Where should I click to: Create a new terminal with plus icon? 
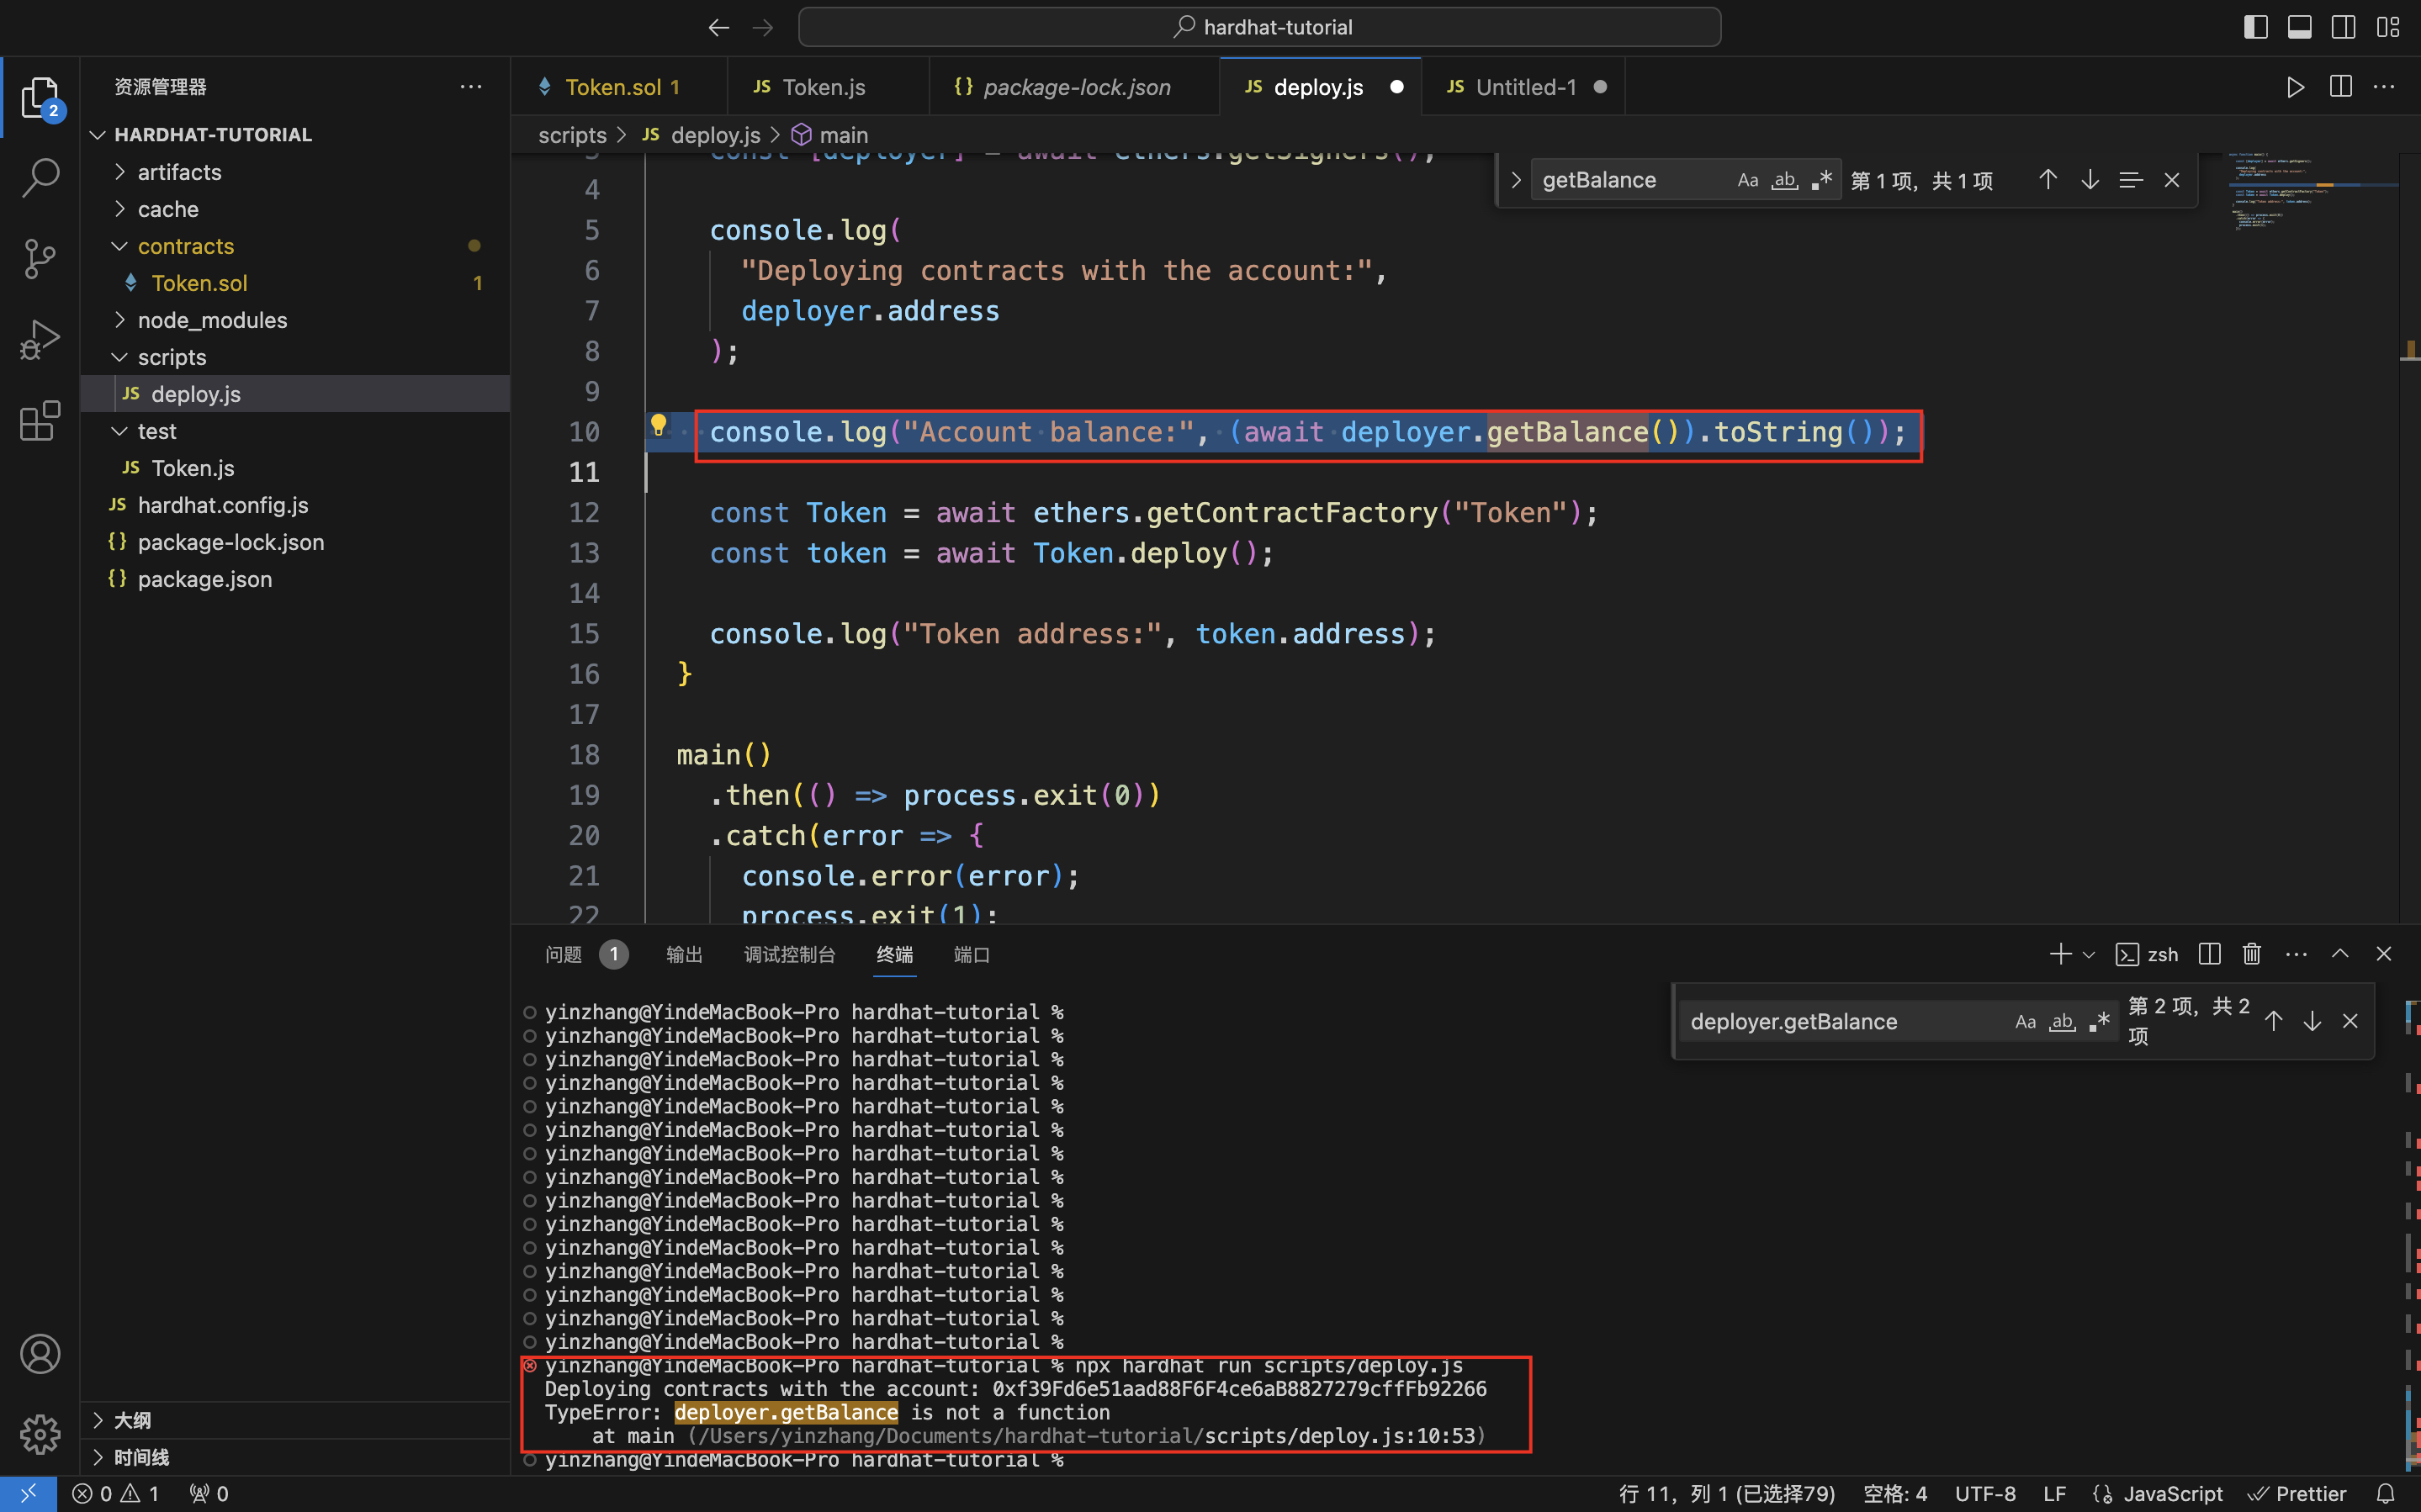(x=2060, y=954)
